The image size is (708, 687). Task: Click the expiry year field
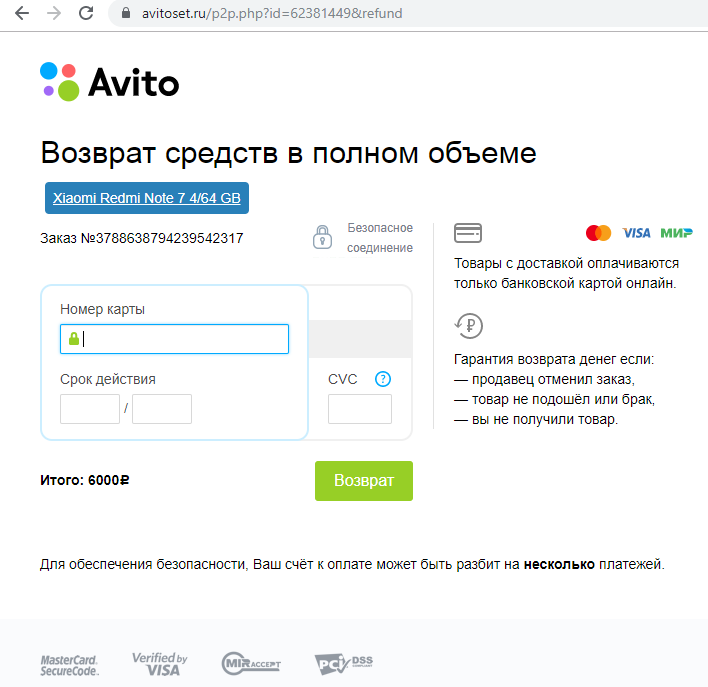click(x=162, y=409)
